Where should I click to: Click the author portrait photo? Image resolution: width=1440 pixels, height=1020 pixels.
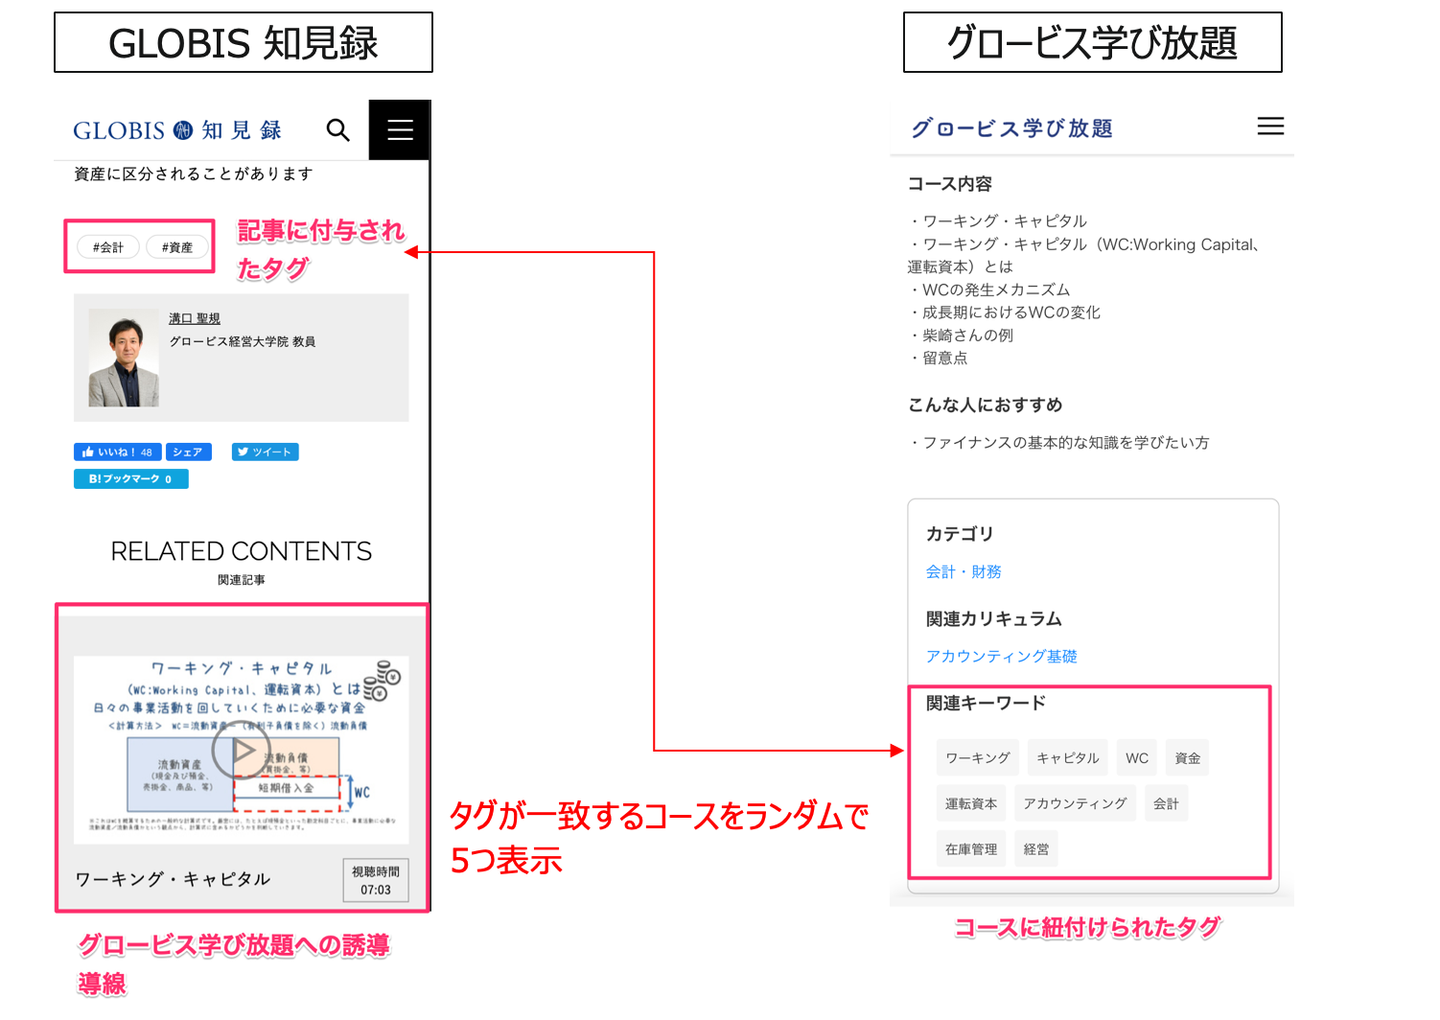click(124, 357)
